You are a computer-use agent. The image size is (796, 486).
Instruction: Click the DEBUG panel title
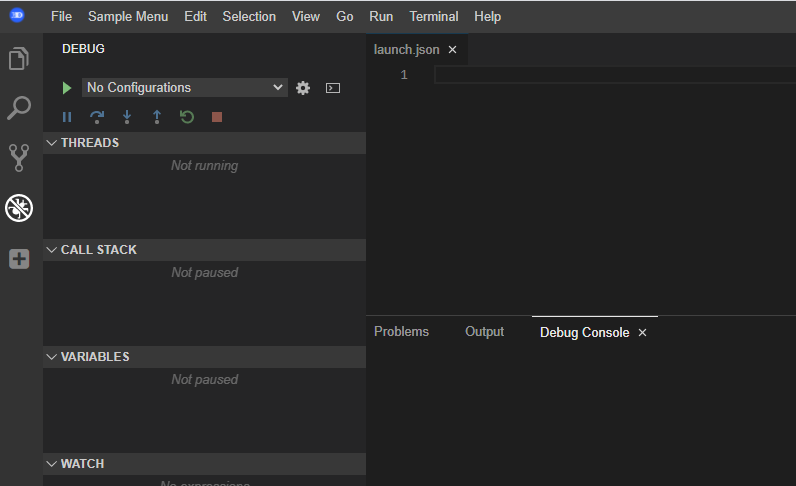pos(83,49)
